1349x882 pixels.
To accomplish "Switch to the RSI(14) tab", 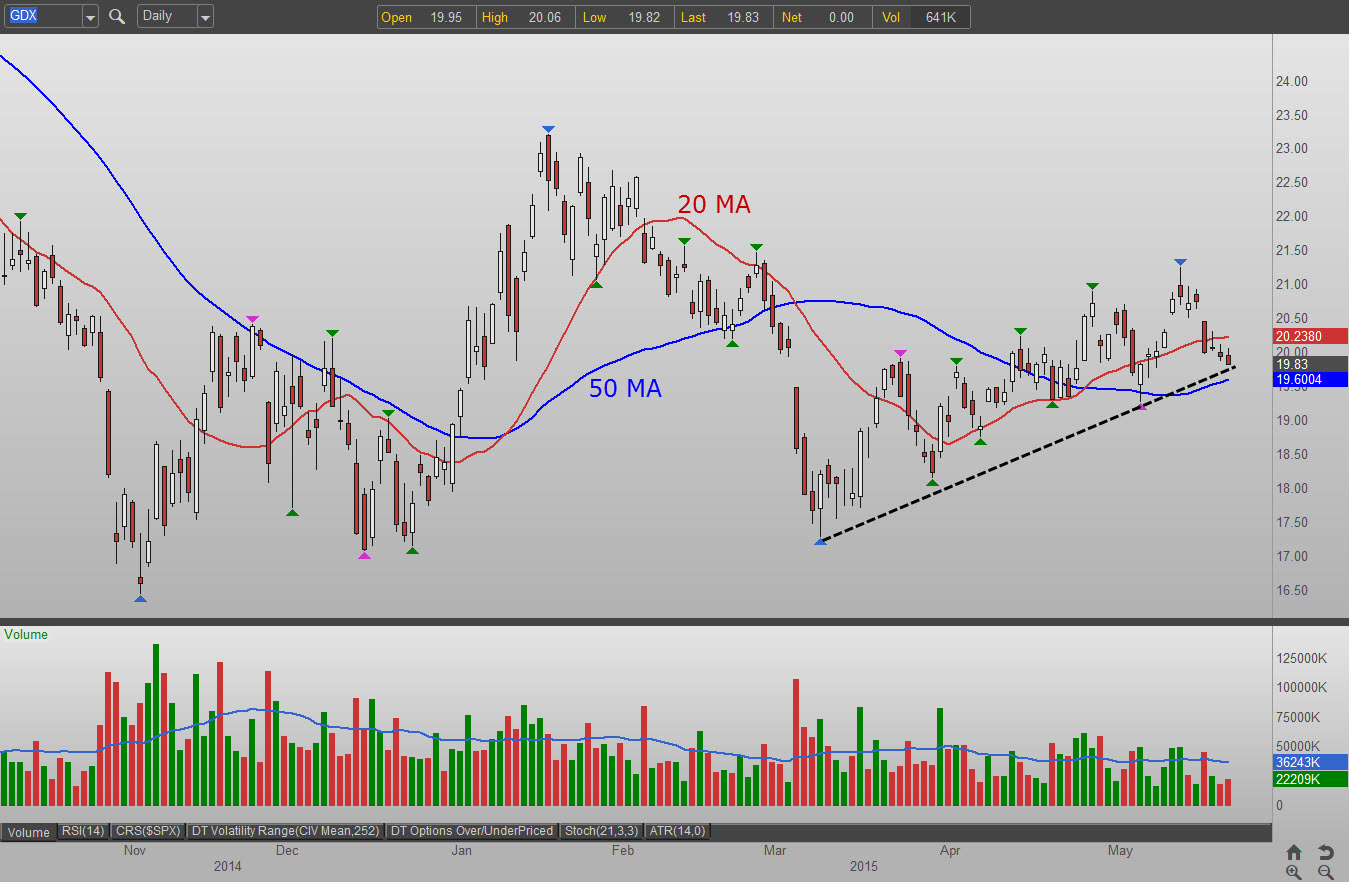I will pyautogui.click(x=83, y=831).
